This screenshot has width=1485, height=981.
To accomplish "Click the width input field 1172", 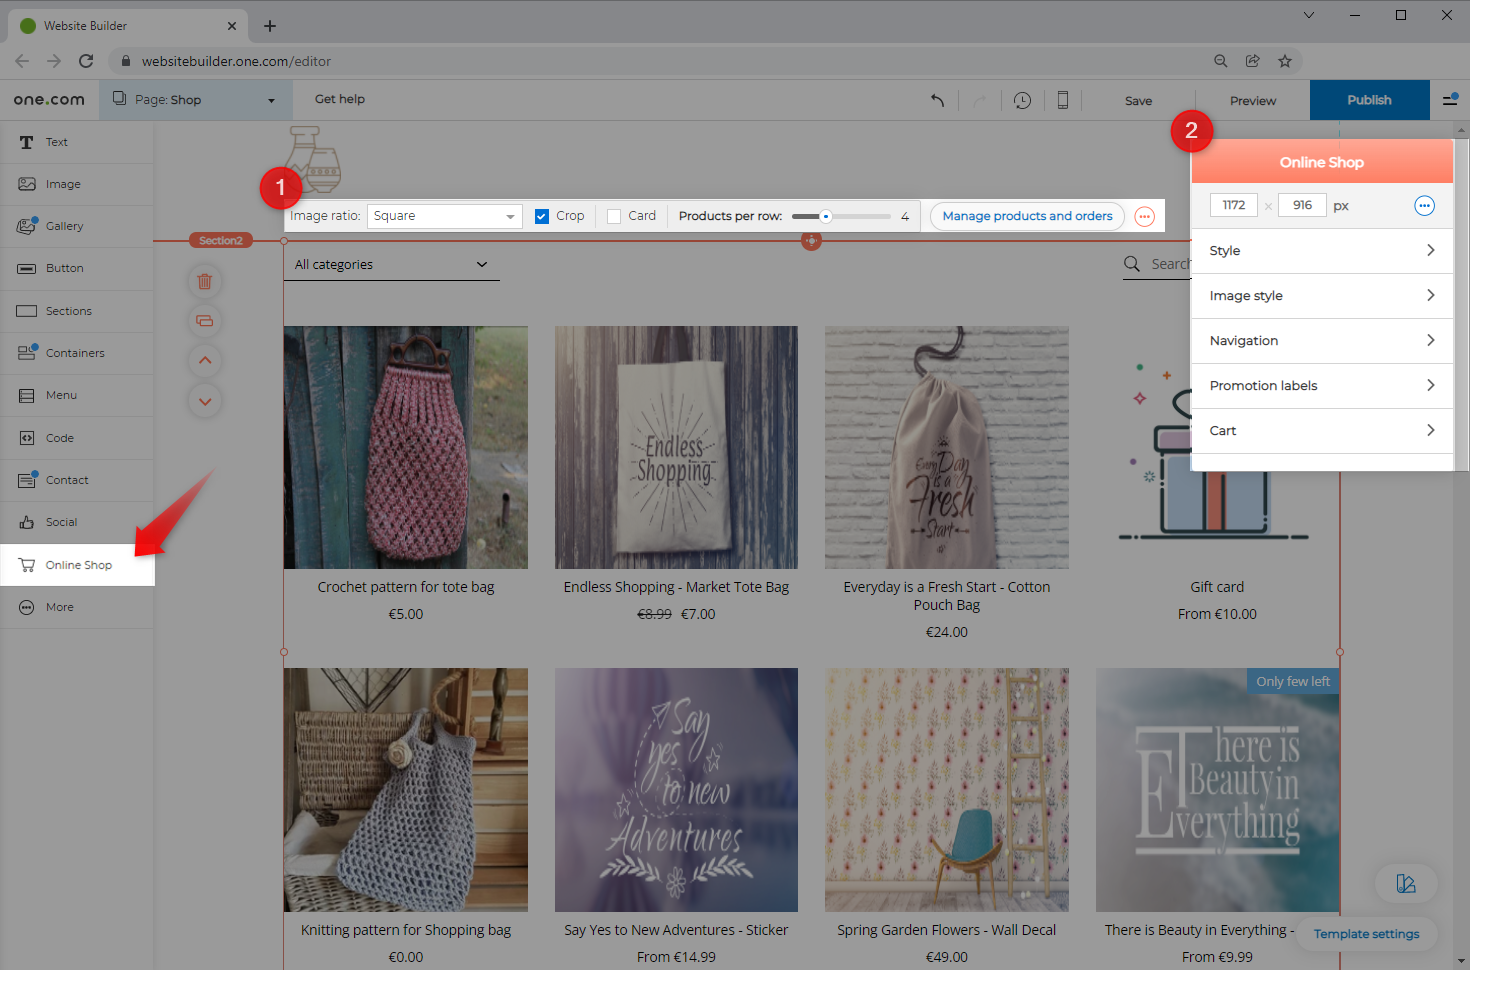I will pyautogui.click(x=1234, y=205).
